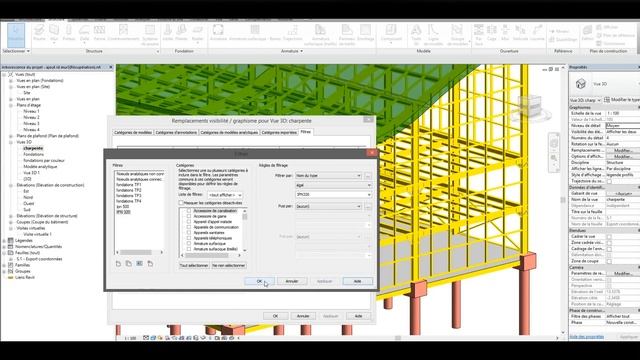Check Accessoire de gaine category
Screen dimensions: 640x360
point(189,216)
